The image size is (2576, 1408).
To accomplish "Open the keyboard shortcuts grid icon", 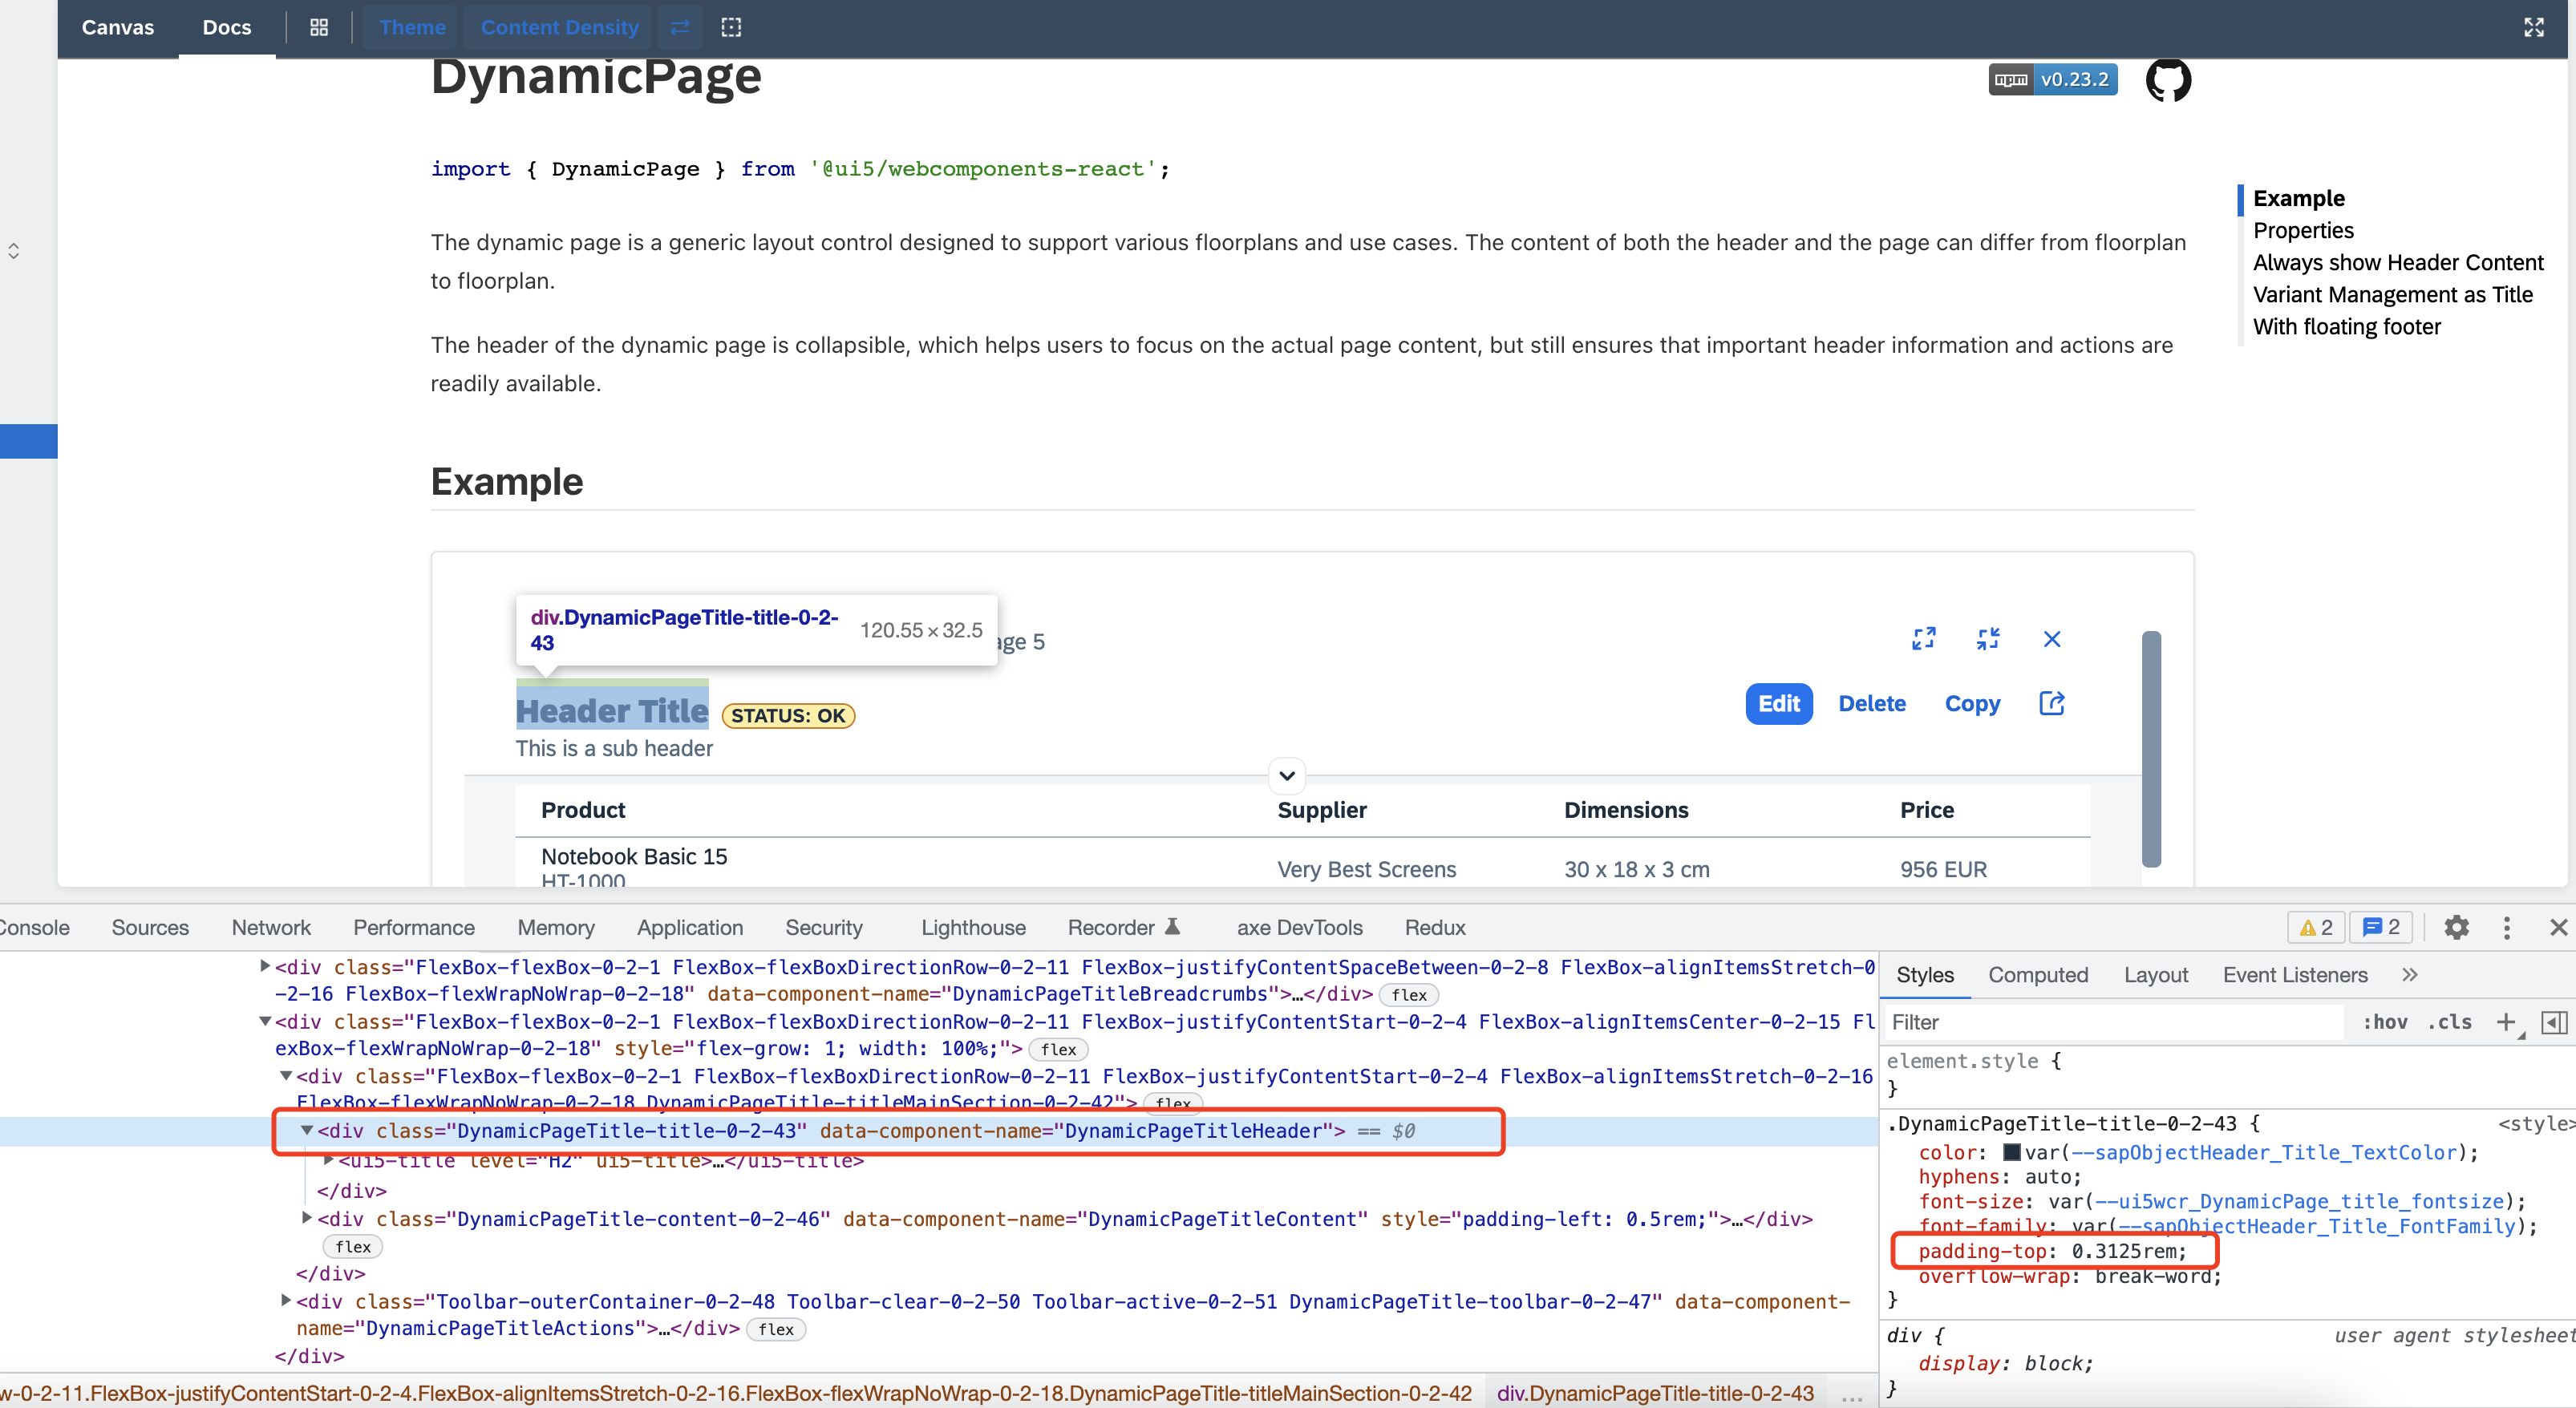I will pyautogui.click(x=318, y=27).
